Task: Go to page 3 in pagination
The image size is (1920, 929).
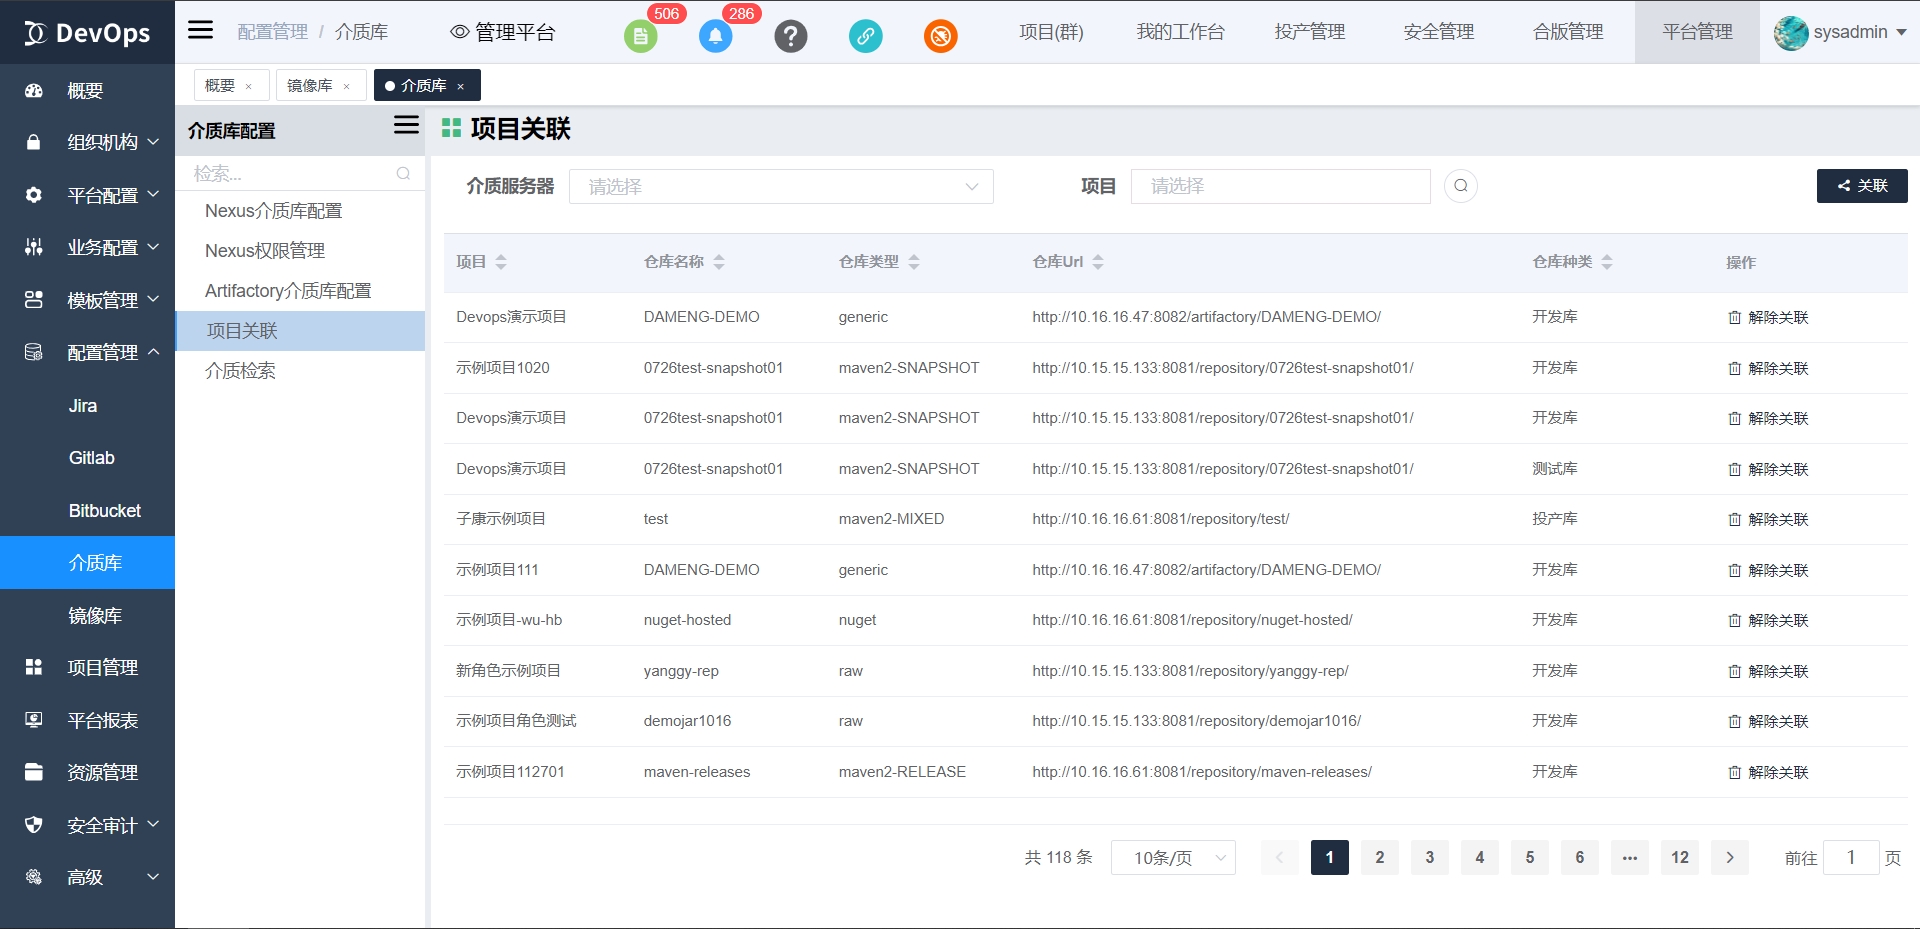Action: coord(1430,858)
